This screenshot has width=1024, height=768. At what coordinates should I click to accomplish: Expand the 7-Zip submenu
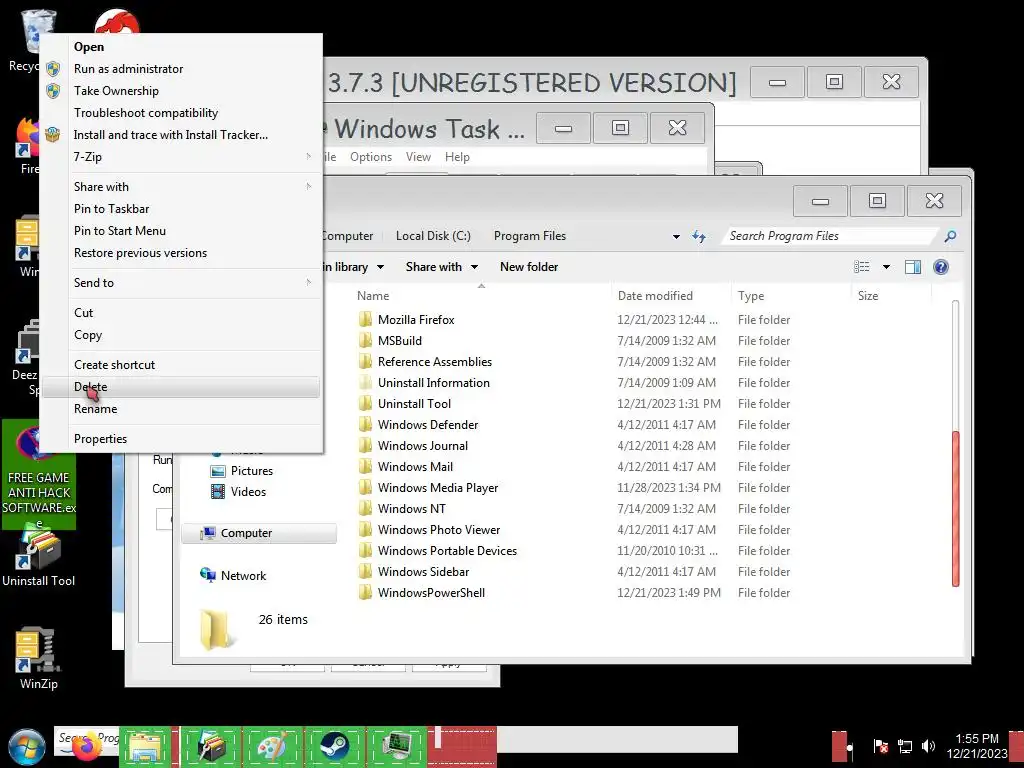coord(181,157)
